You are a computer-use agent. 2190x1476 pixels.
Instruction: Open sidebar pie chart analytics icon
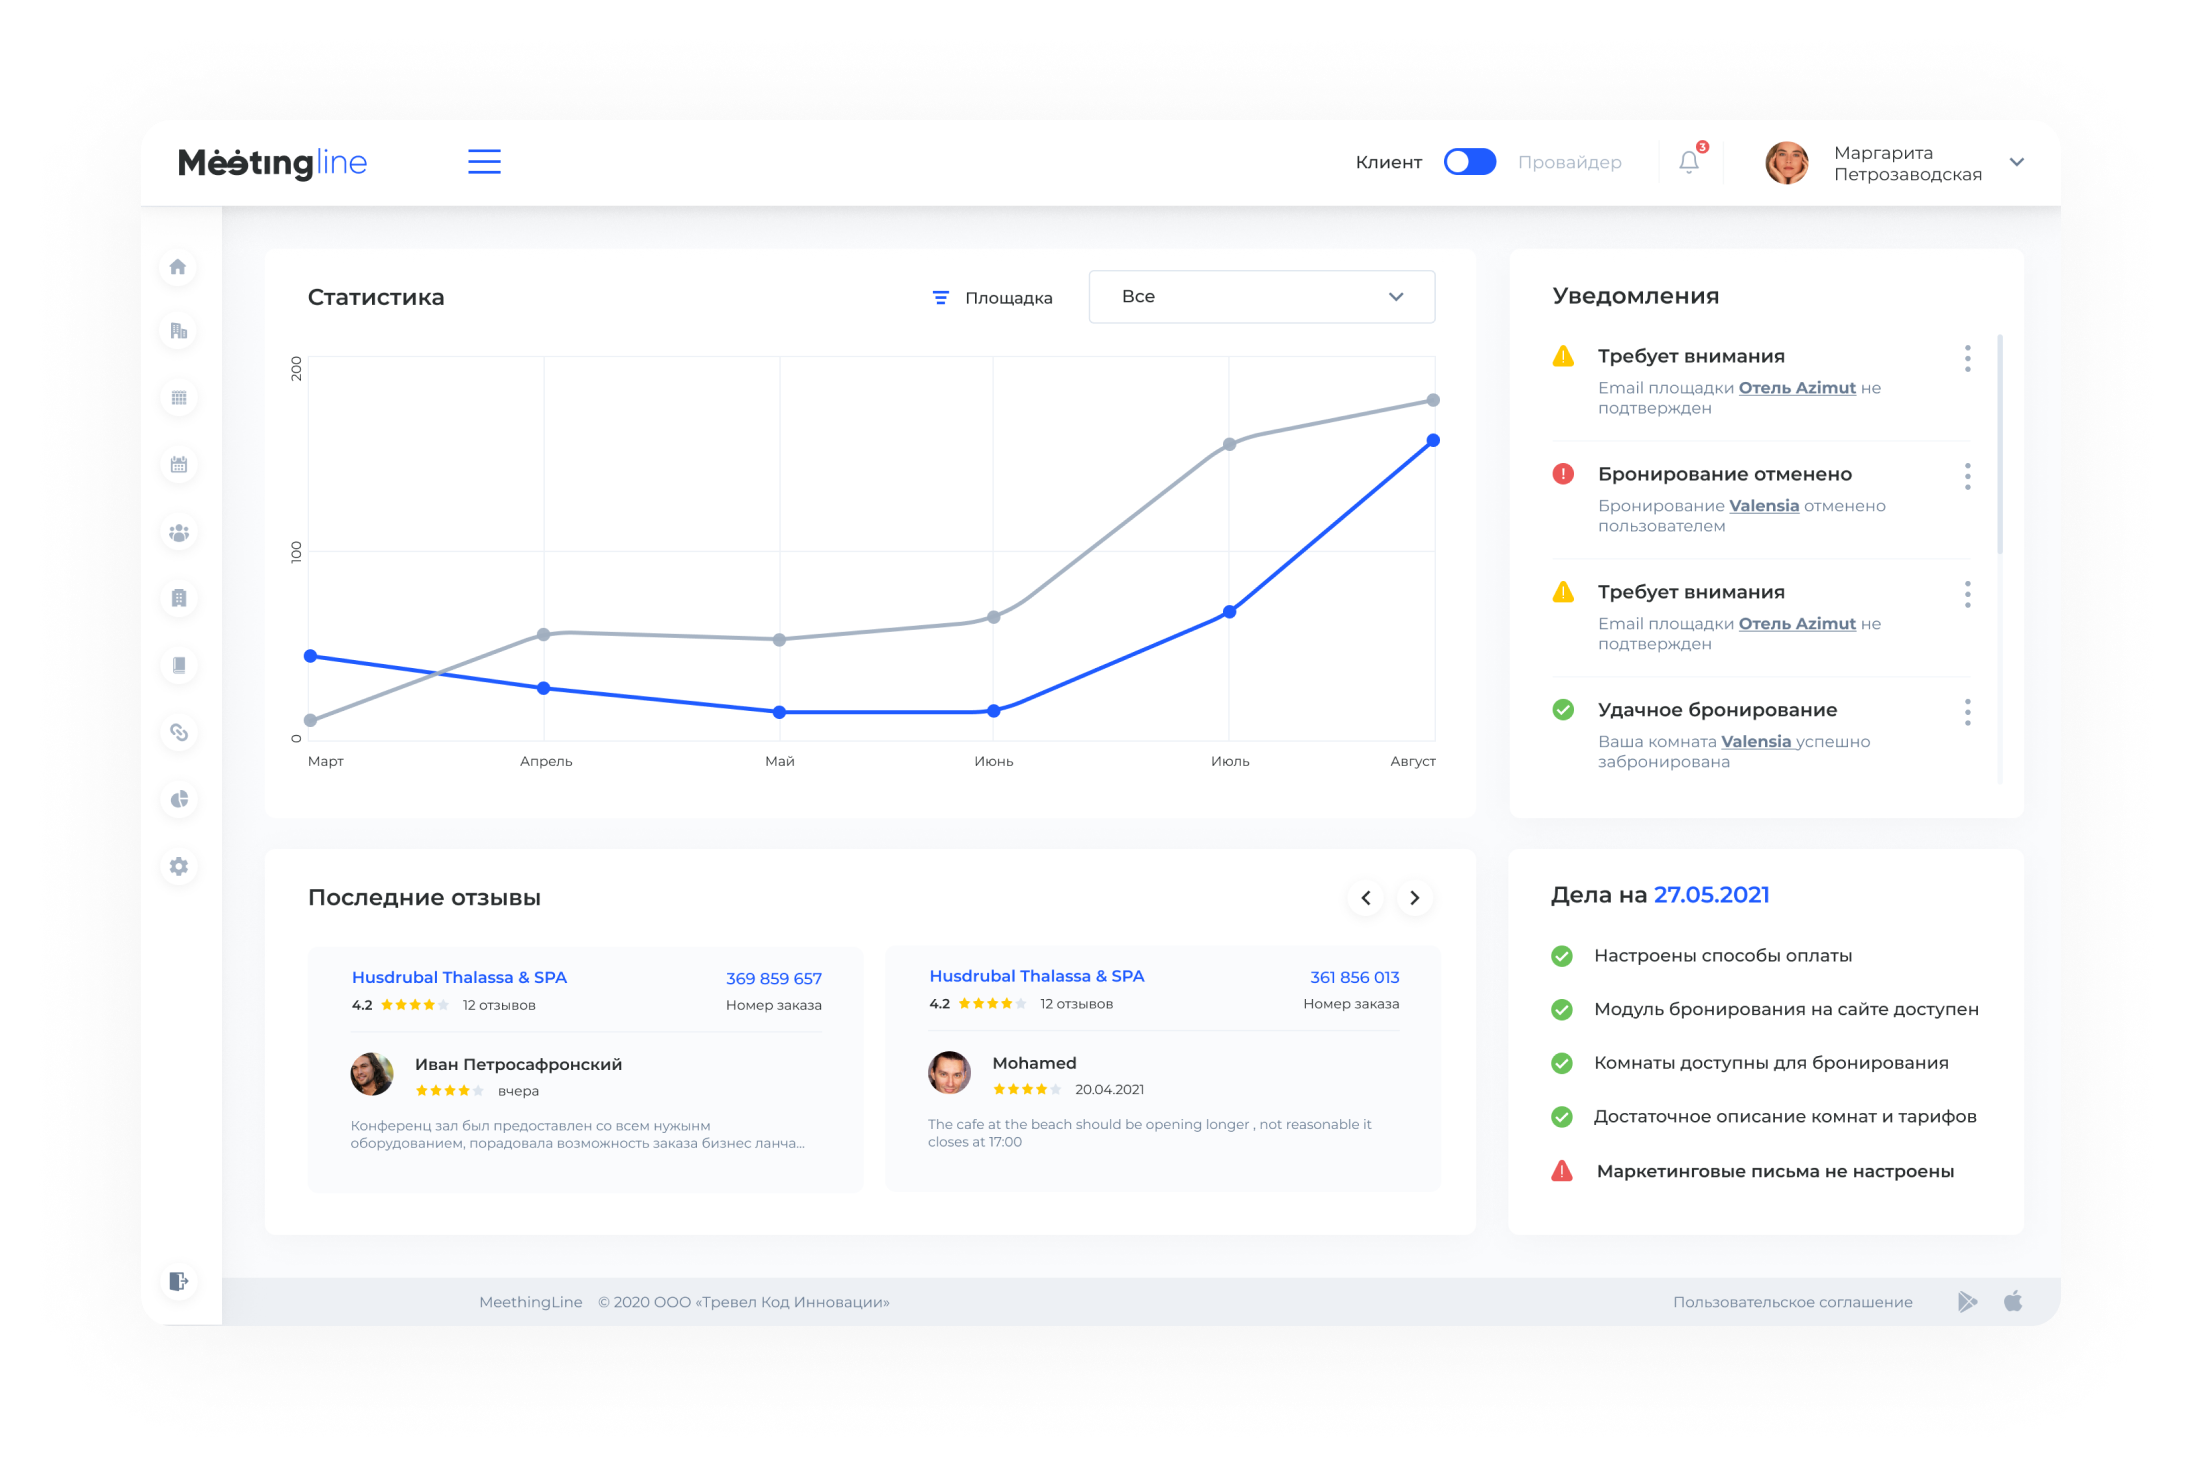179,799
